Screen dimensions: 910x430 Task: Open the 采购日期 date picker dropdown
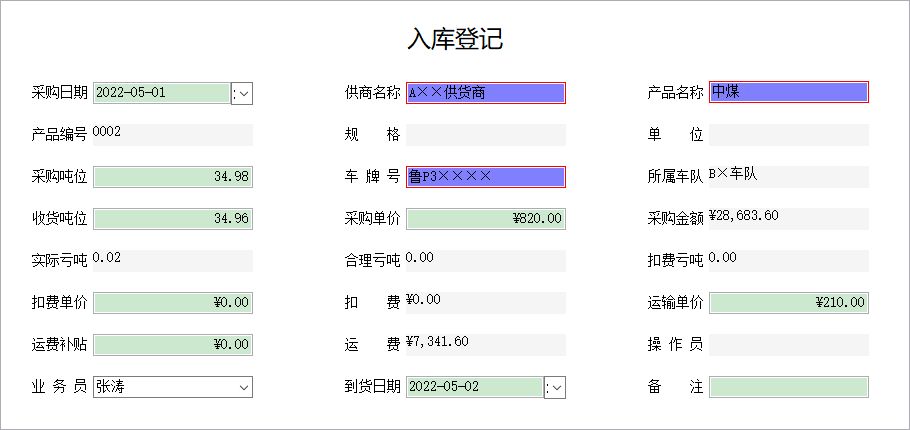pos(242,93)
